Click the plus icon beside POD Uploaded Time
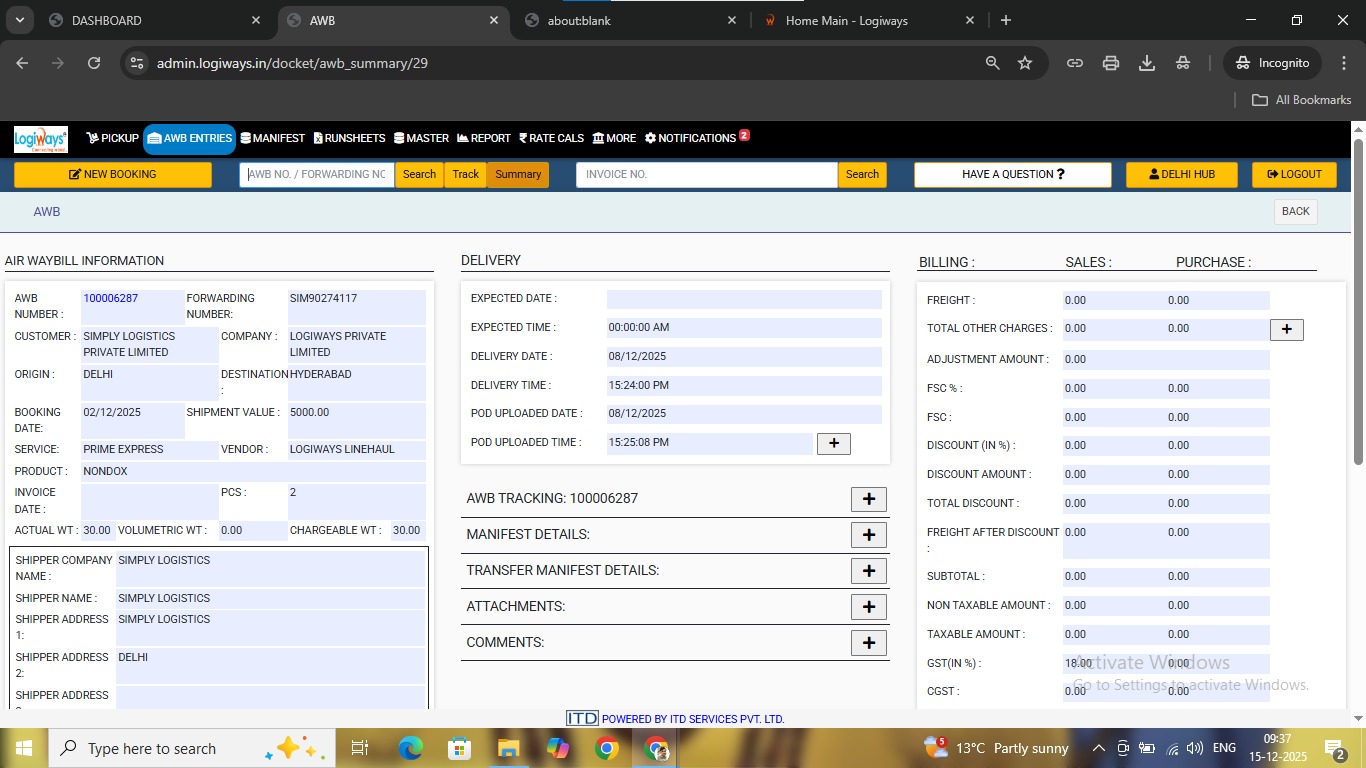The image size is (1366, 768). click(833, 443)
